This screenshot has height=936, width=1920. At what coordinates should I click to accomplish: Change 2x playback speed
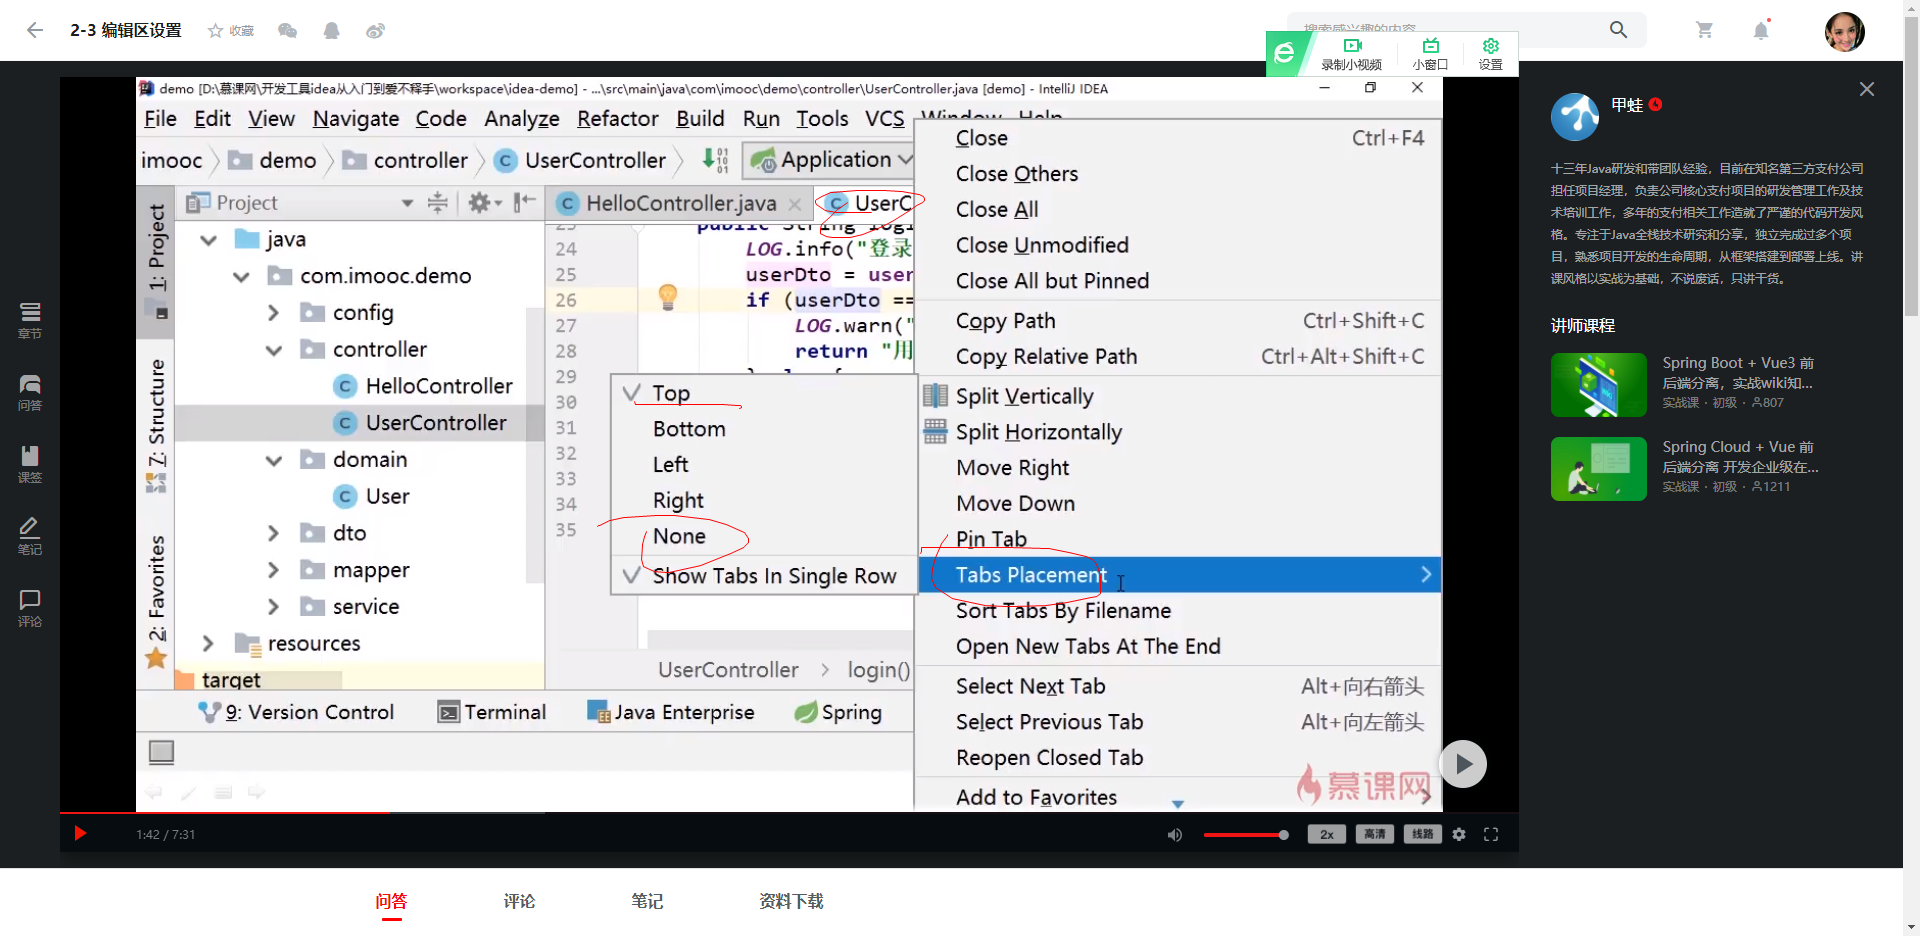click(1326, 834)
